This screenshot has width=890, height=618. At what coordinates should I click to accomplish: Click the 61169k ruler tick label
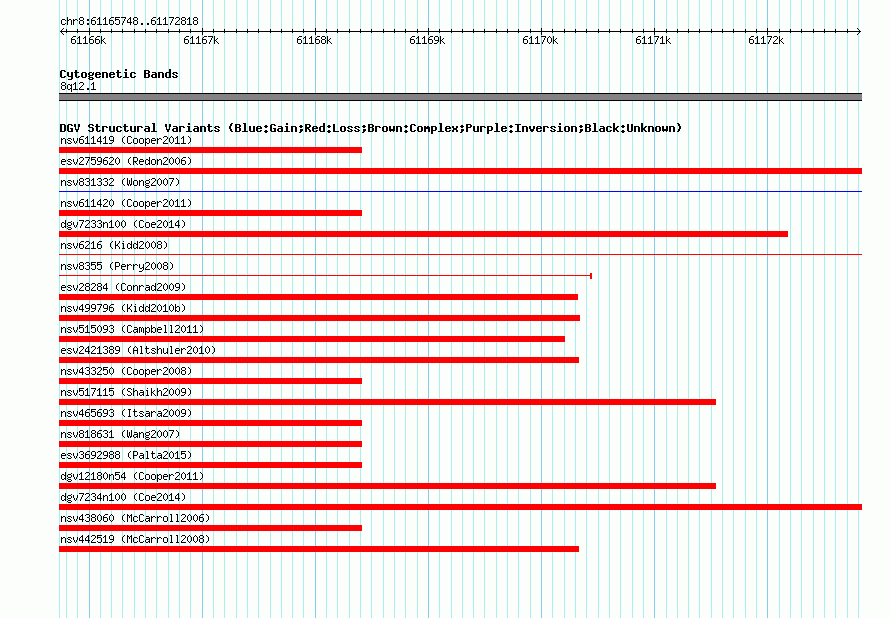pos(427,40)
